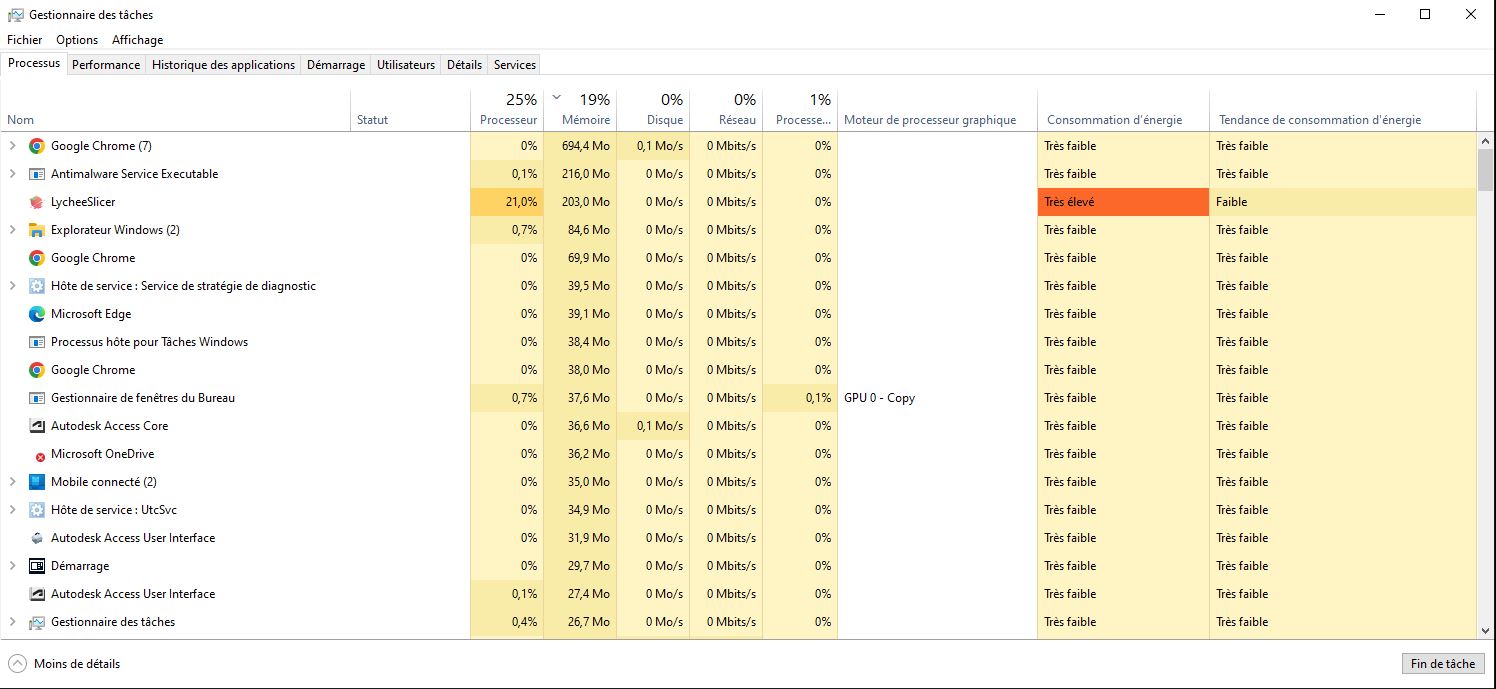Click the Mobile connecté (2) icon
Viewport: 1496px width, 689px height.
(x=37, y=482)
